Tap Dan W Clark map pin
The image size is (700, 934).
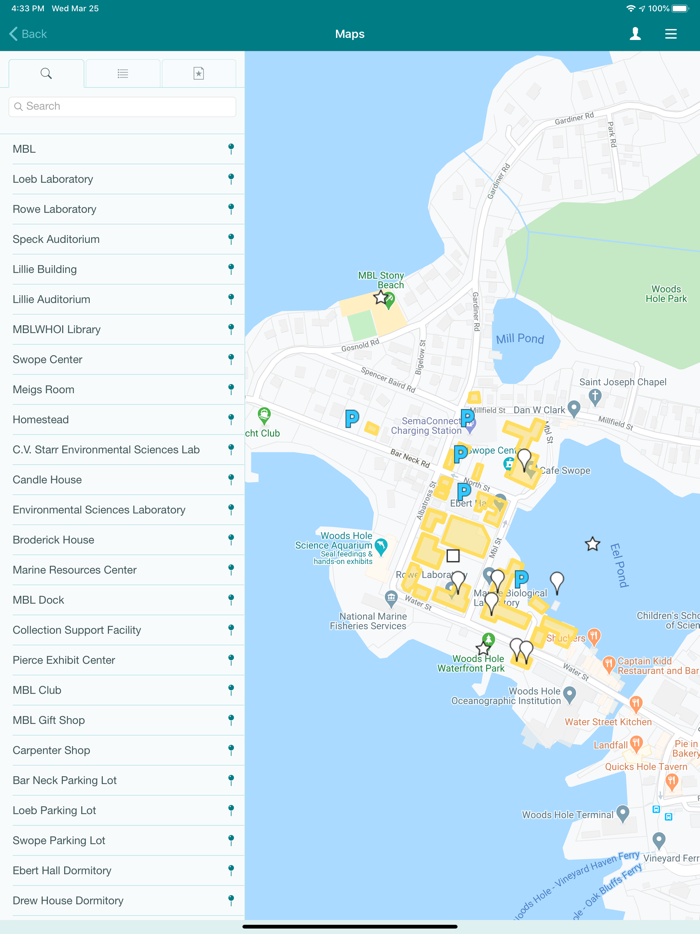574,409
